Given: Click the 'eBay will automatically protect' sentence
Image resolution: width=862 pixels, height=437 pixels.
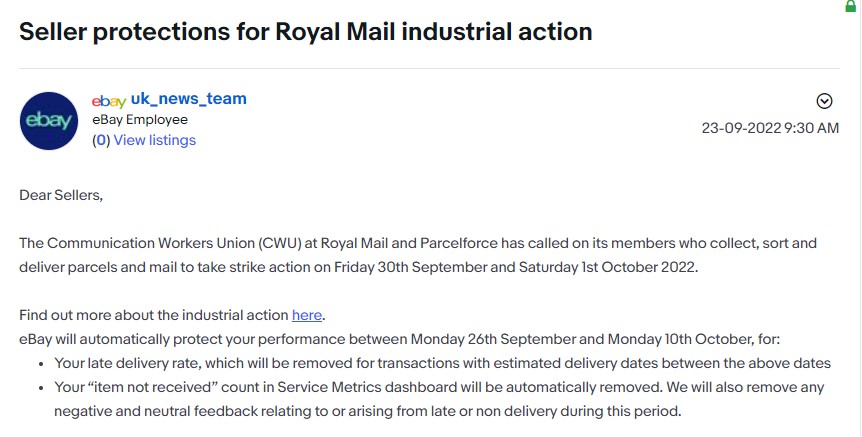Looking at the screenshot, I should click(x=400, y=339).
